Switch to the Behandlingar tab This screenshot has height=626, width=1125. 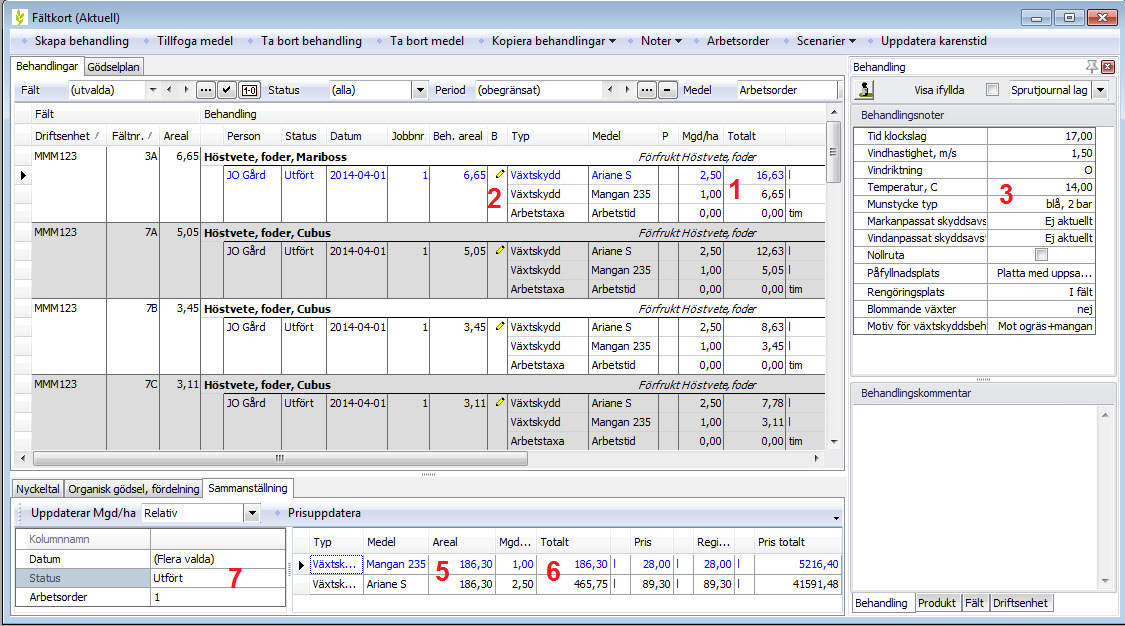pyautogui.click(x=47, y=66)
